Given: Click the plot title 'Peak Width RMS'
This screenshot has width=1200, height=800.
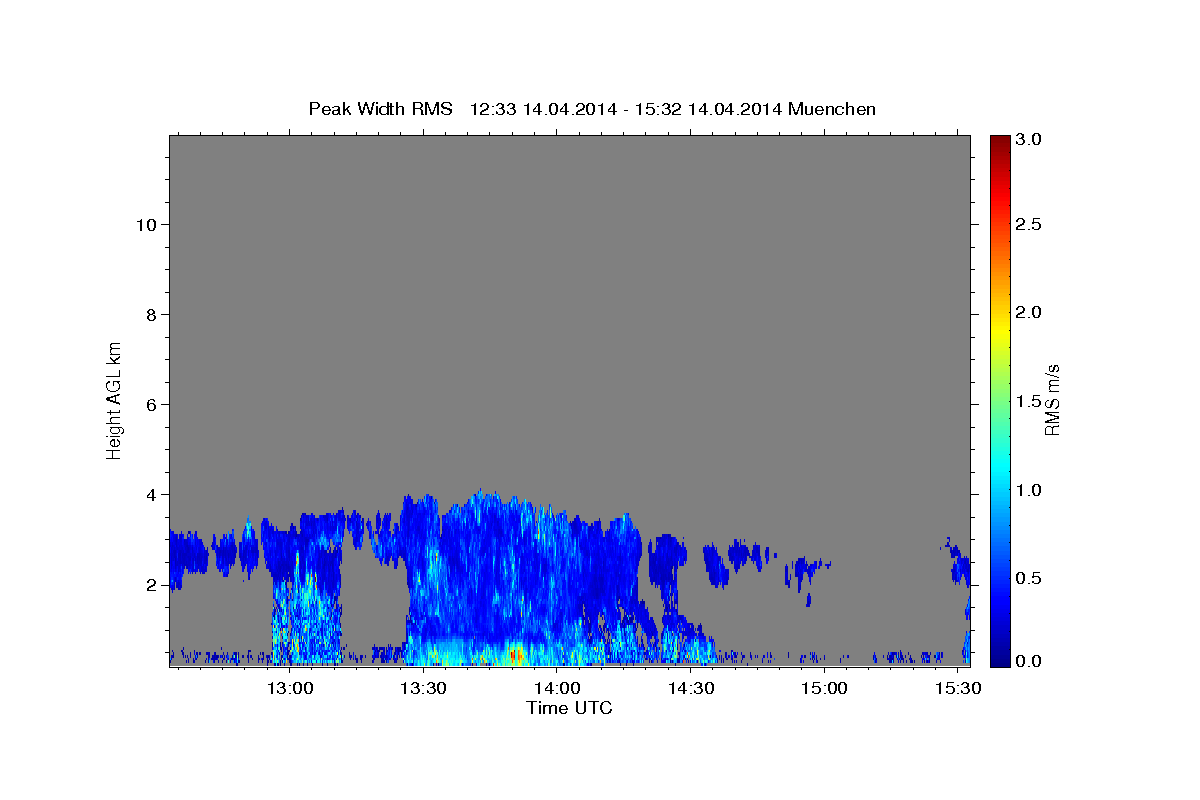Looking at the screenshot, I should pos(380,109).
